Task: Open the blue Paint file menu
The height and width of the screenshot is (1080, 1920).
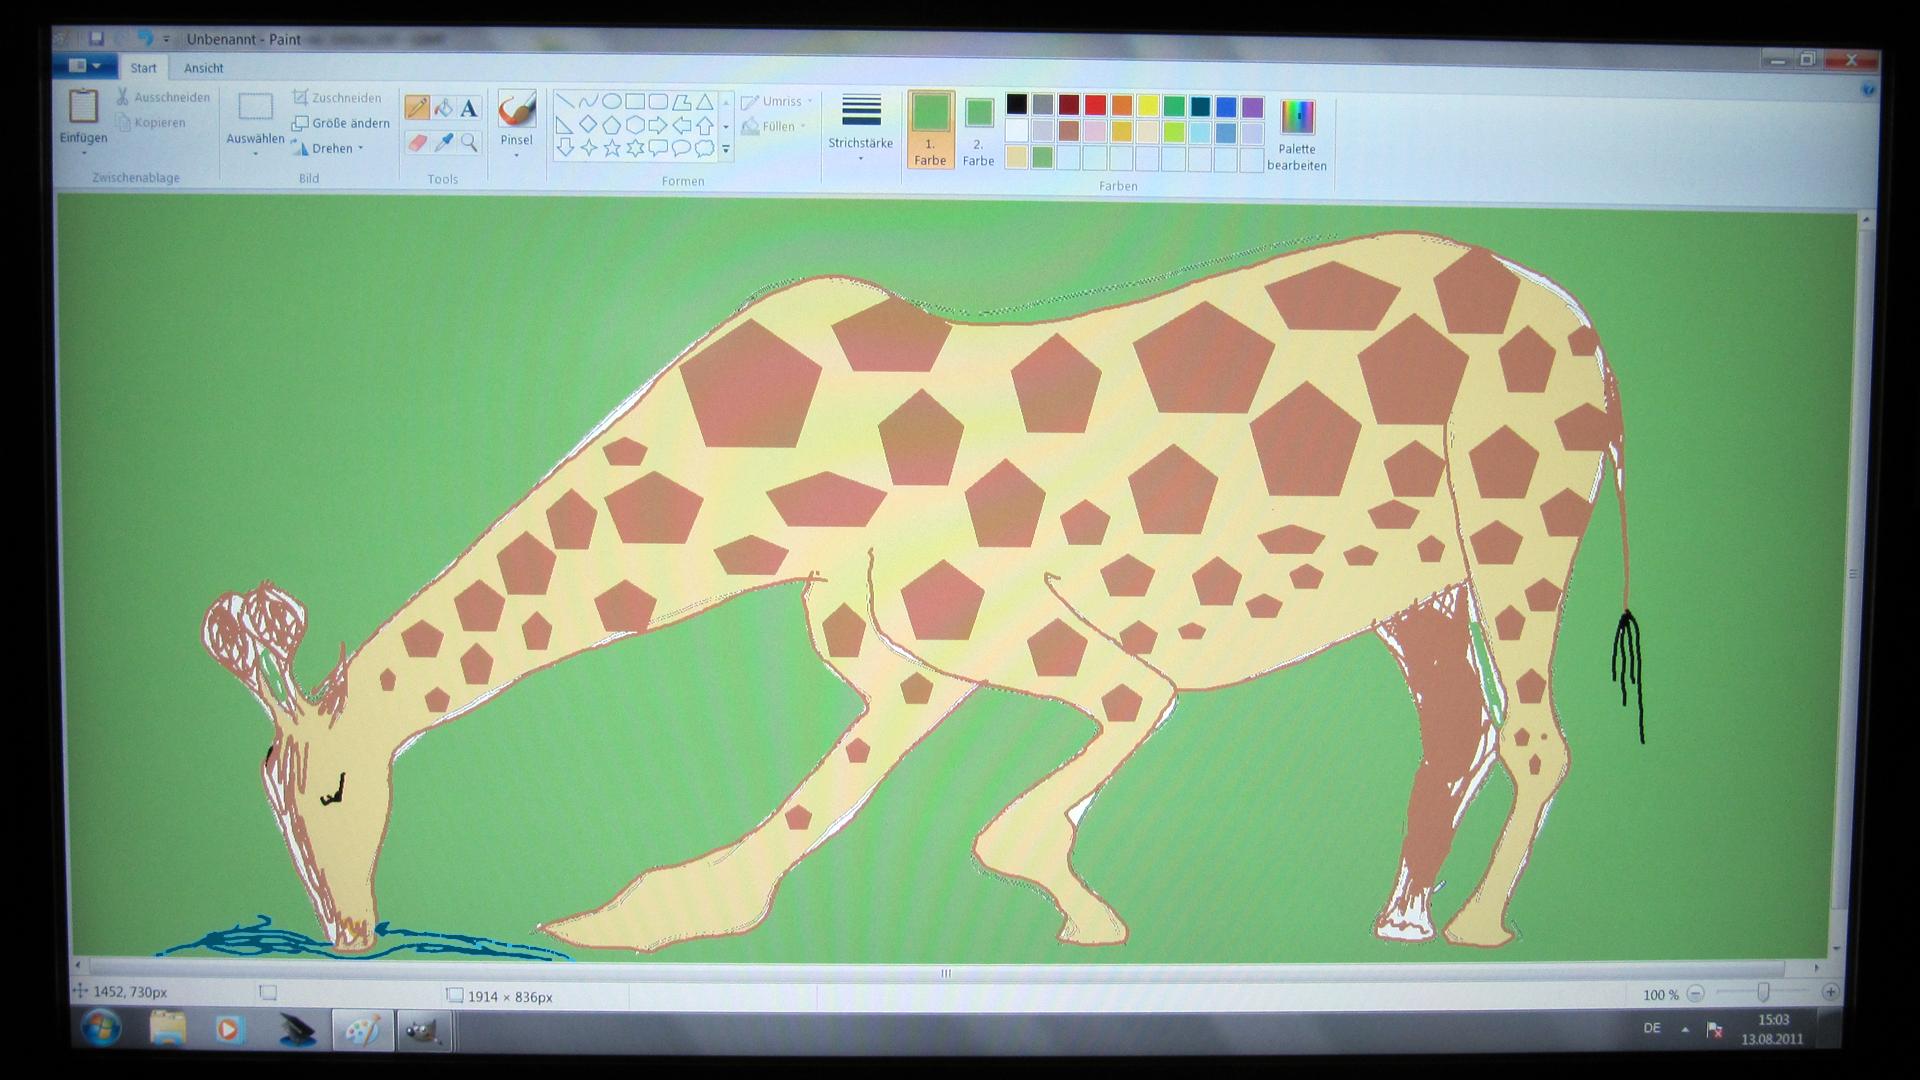Action: tap(85, 66)
